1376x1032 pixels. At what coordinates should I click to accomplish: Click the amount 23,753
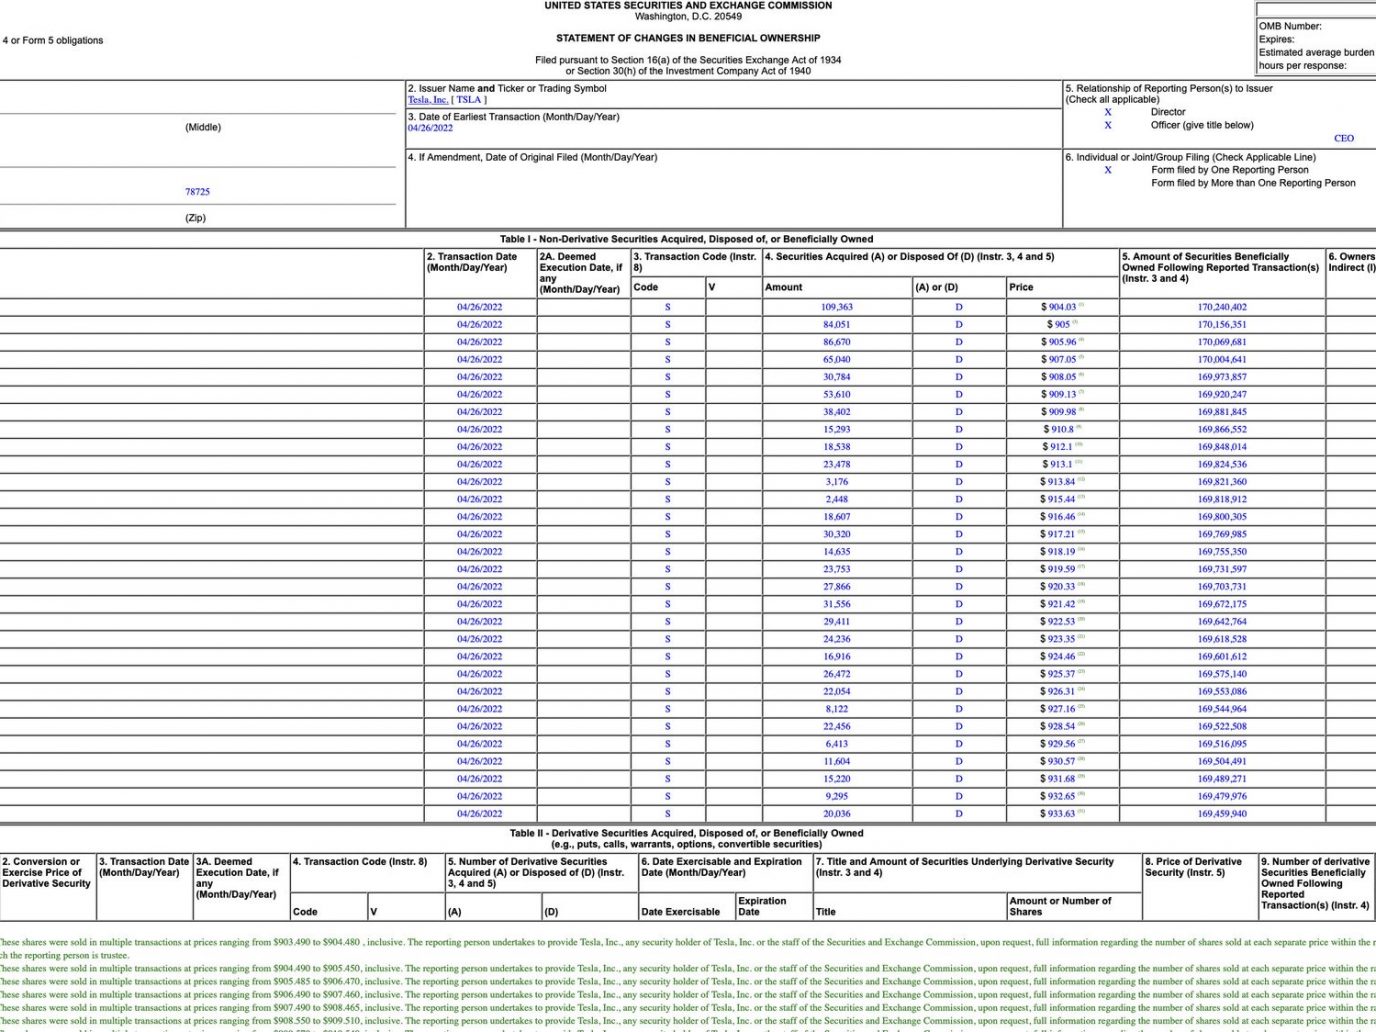tap(837, 569)
